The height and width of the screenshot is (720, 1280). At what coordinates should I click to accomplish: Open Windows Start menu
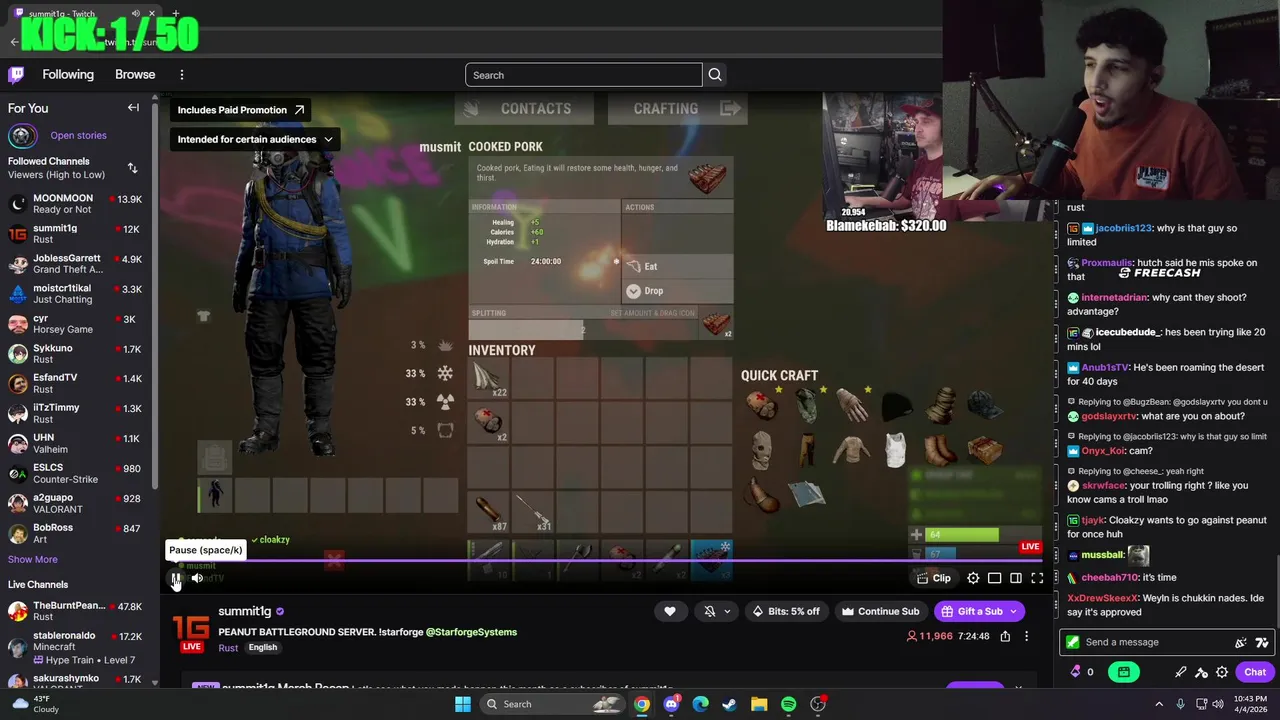462,704
